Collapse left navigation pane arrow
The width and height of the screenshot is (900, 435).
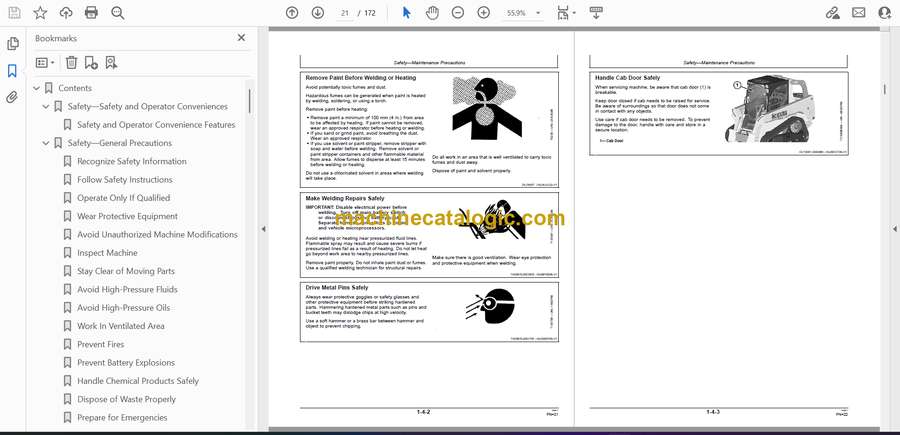click(263, 229)
